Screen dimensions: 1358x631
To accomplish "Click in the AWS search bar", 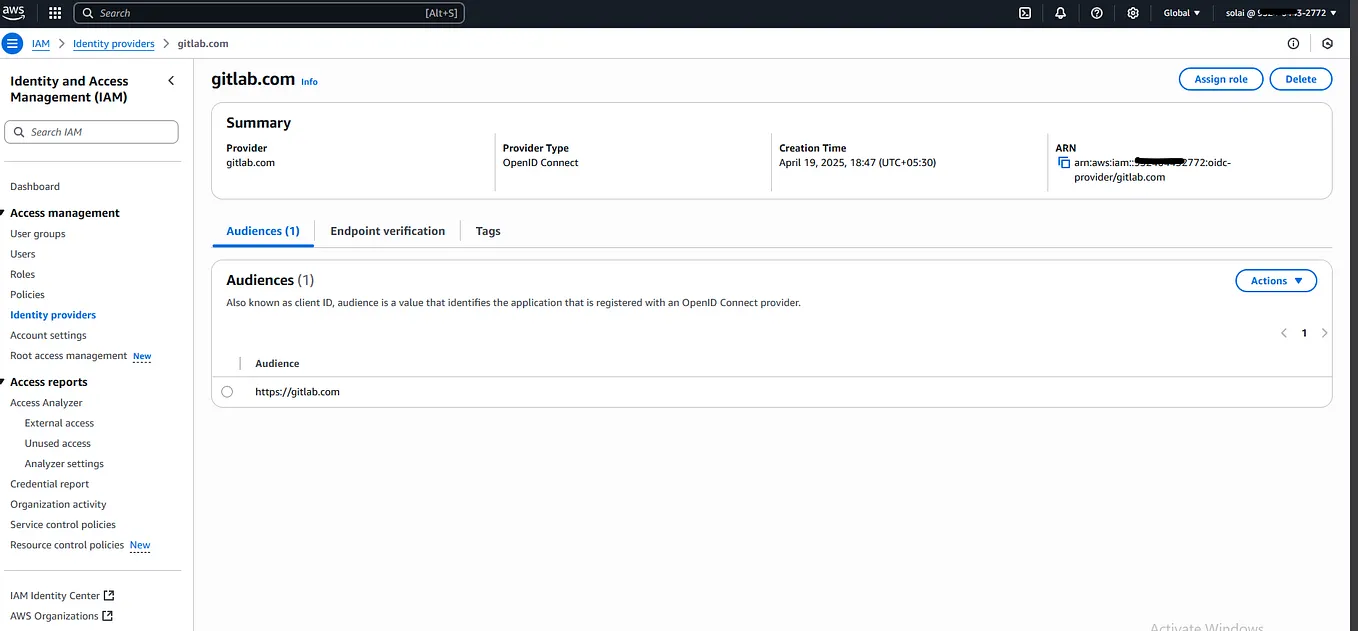I will (x=270, y=12).
